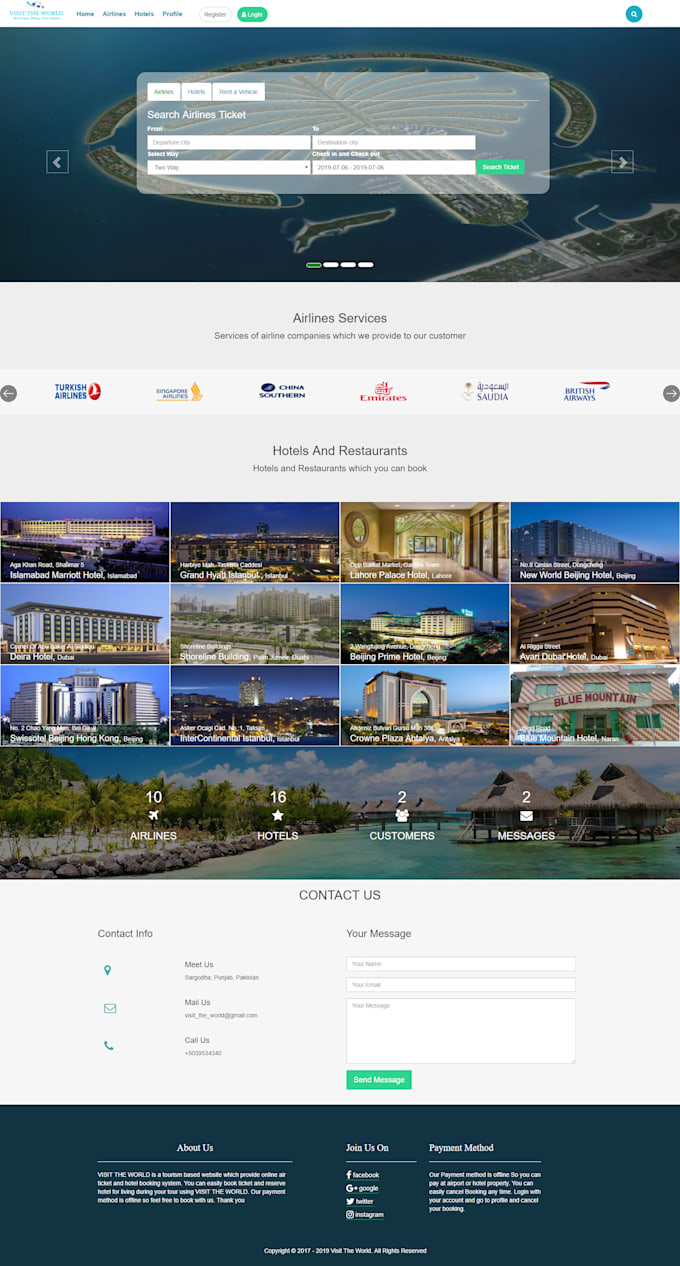This screenshot has width=680, height=1266.
Task: Open Swissotel Beijing Hong Kong card
Action: click(x=85, y=705)
